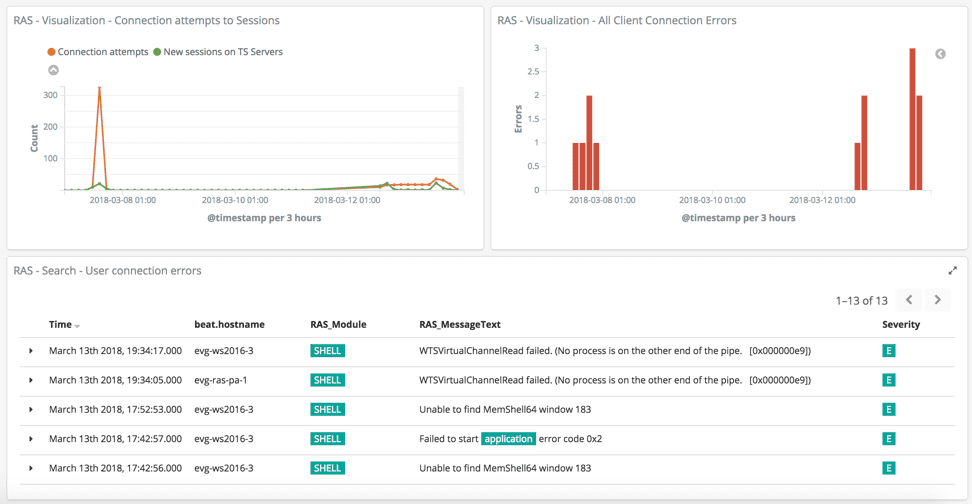Viewport: 972px width, 504px height.
Task: Click the tallest error bar reaching 3 in the errors chart
Action: coord(912,119)
